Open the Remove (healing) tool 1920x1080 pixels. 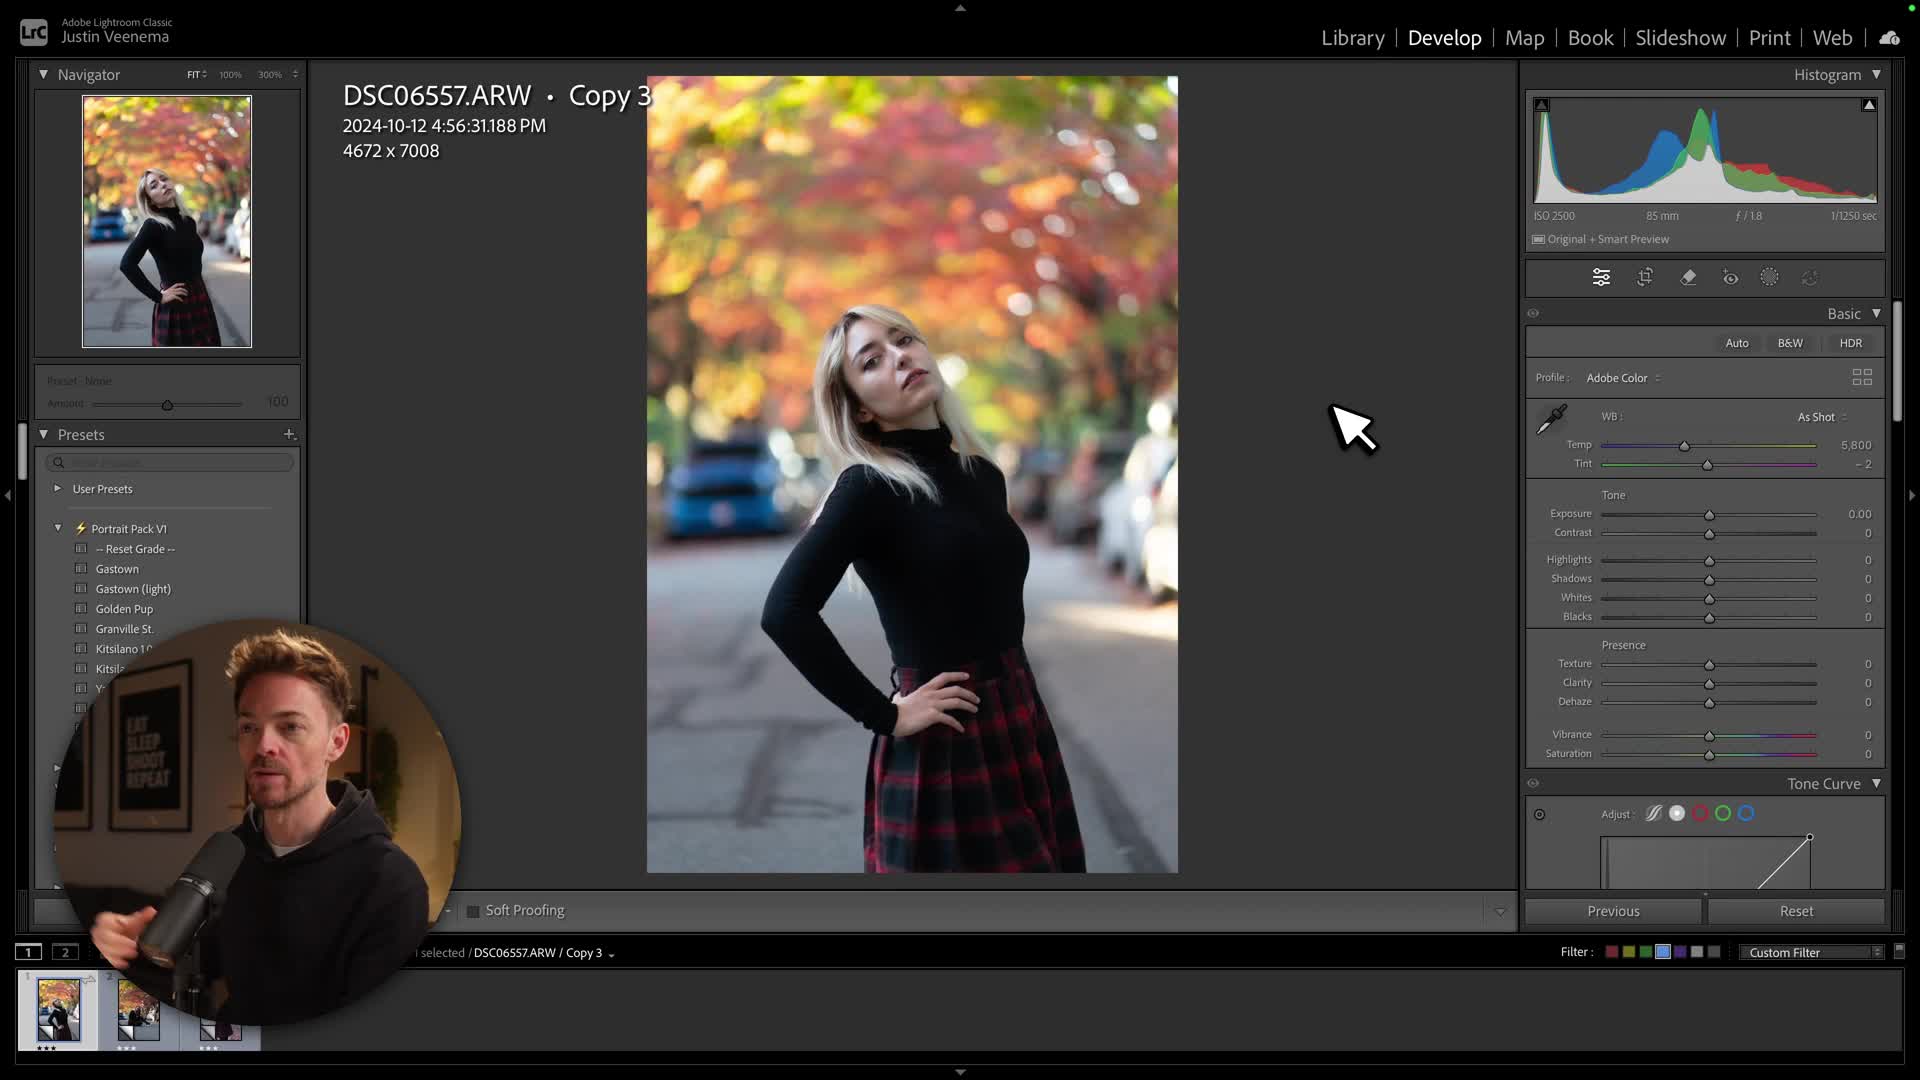[x=1689, y=277]
